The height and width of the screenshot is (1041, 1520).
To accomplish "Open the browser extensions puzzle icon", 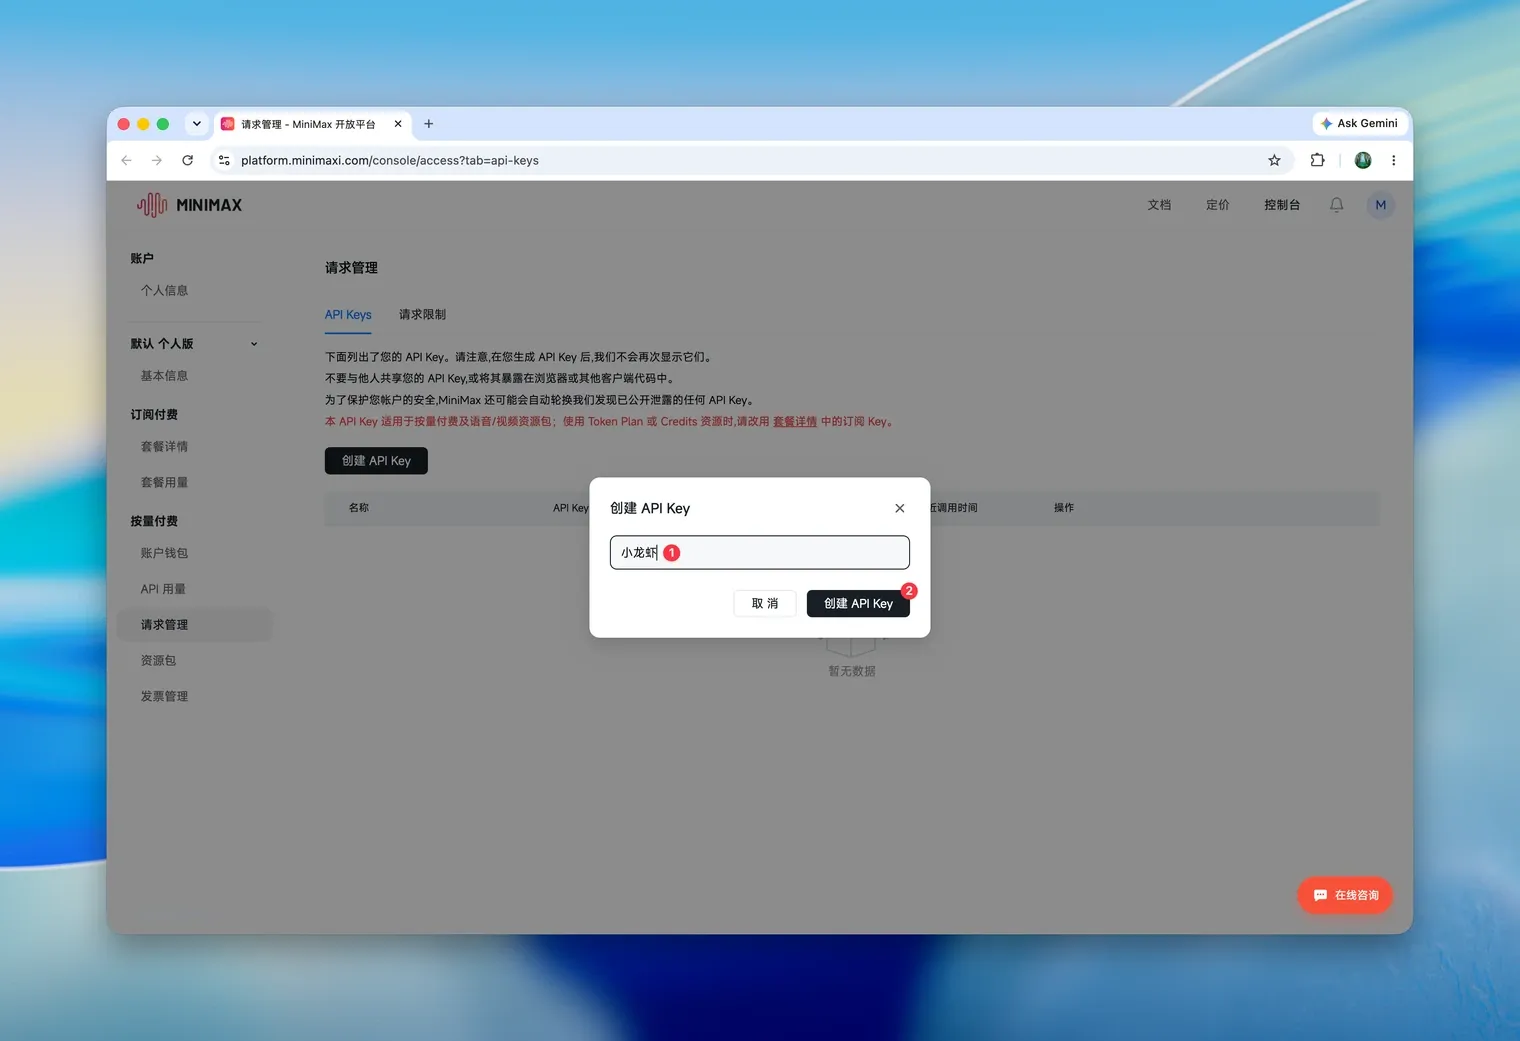I will click(x=1317, y=160).
